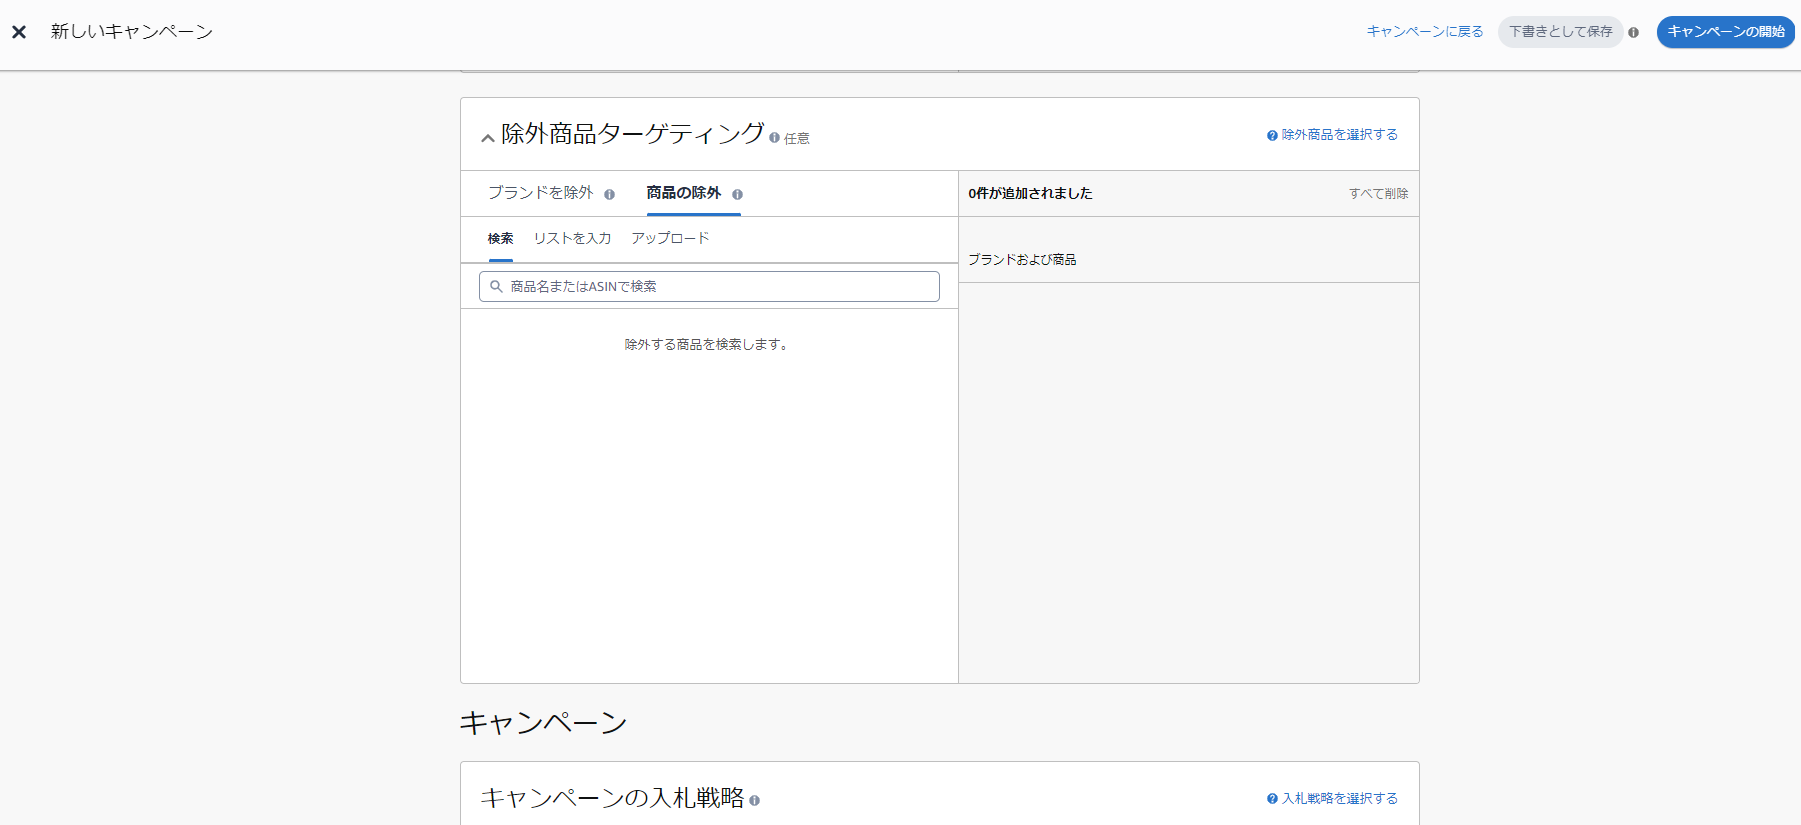Click the ブランドおよび商品 column header
The height and width of the screenshot is (825, 1801).
click(x=1022, y=260)
